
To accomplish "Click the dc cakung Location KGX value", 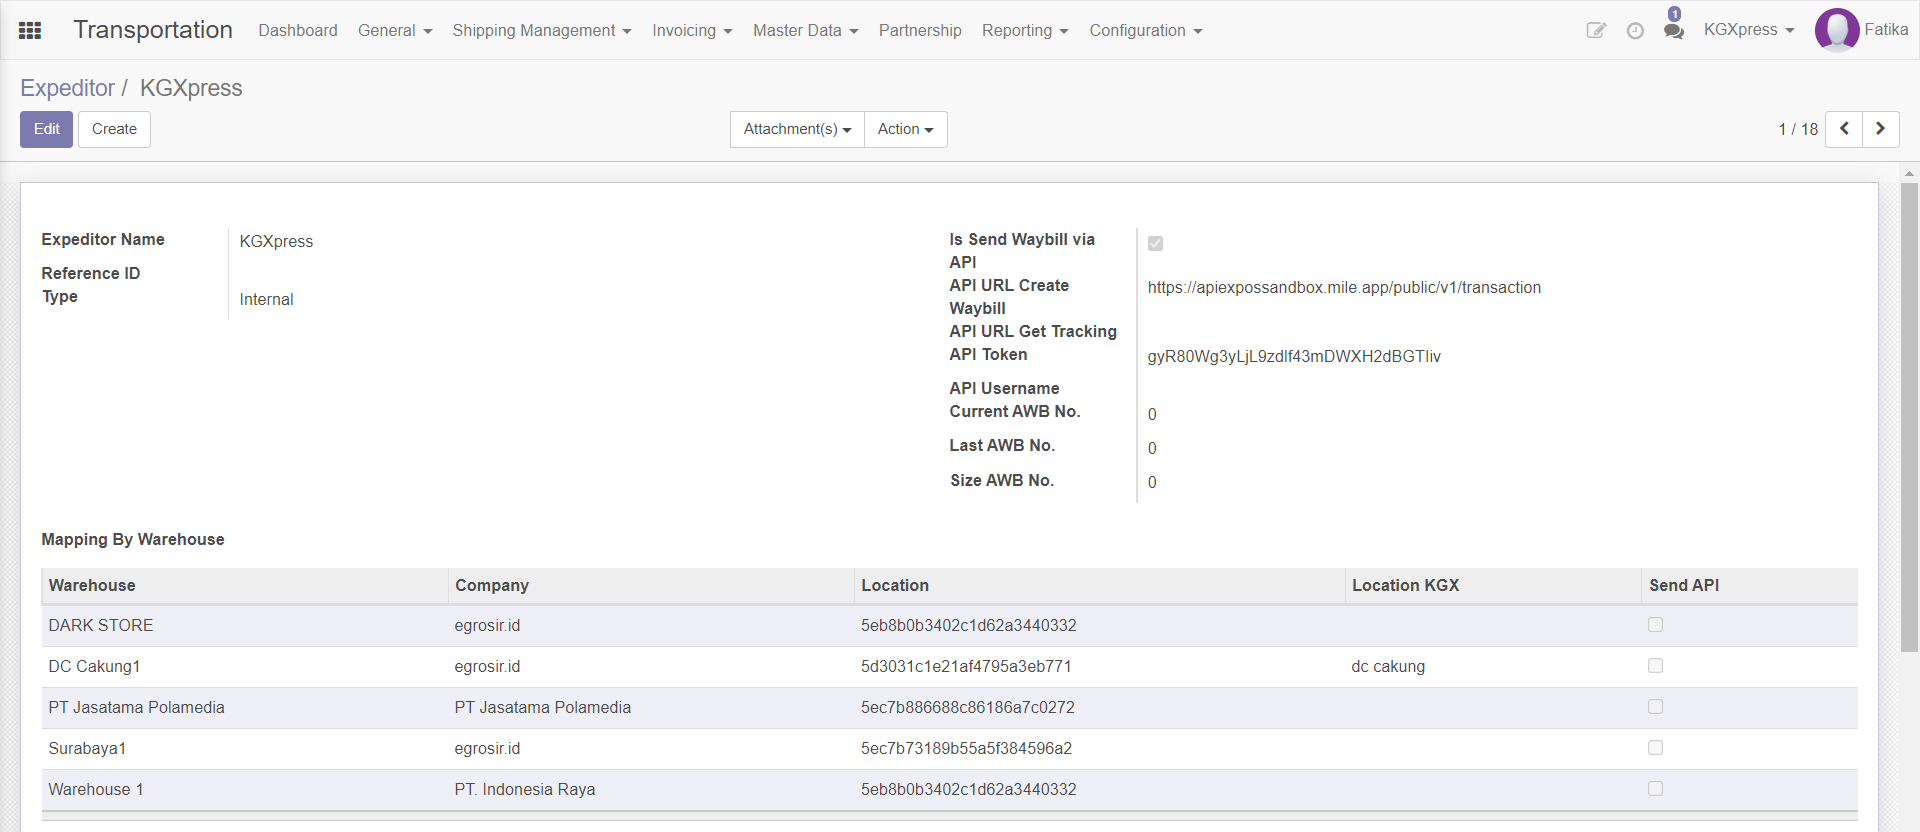I will 1388,667.
